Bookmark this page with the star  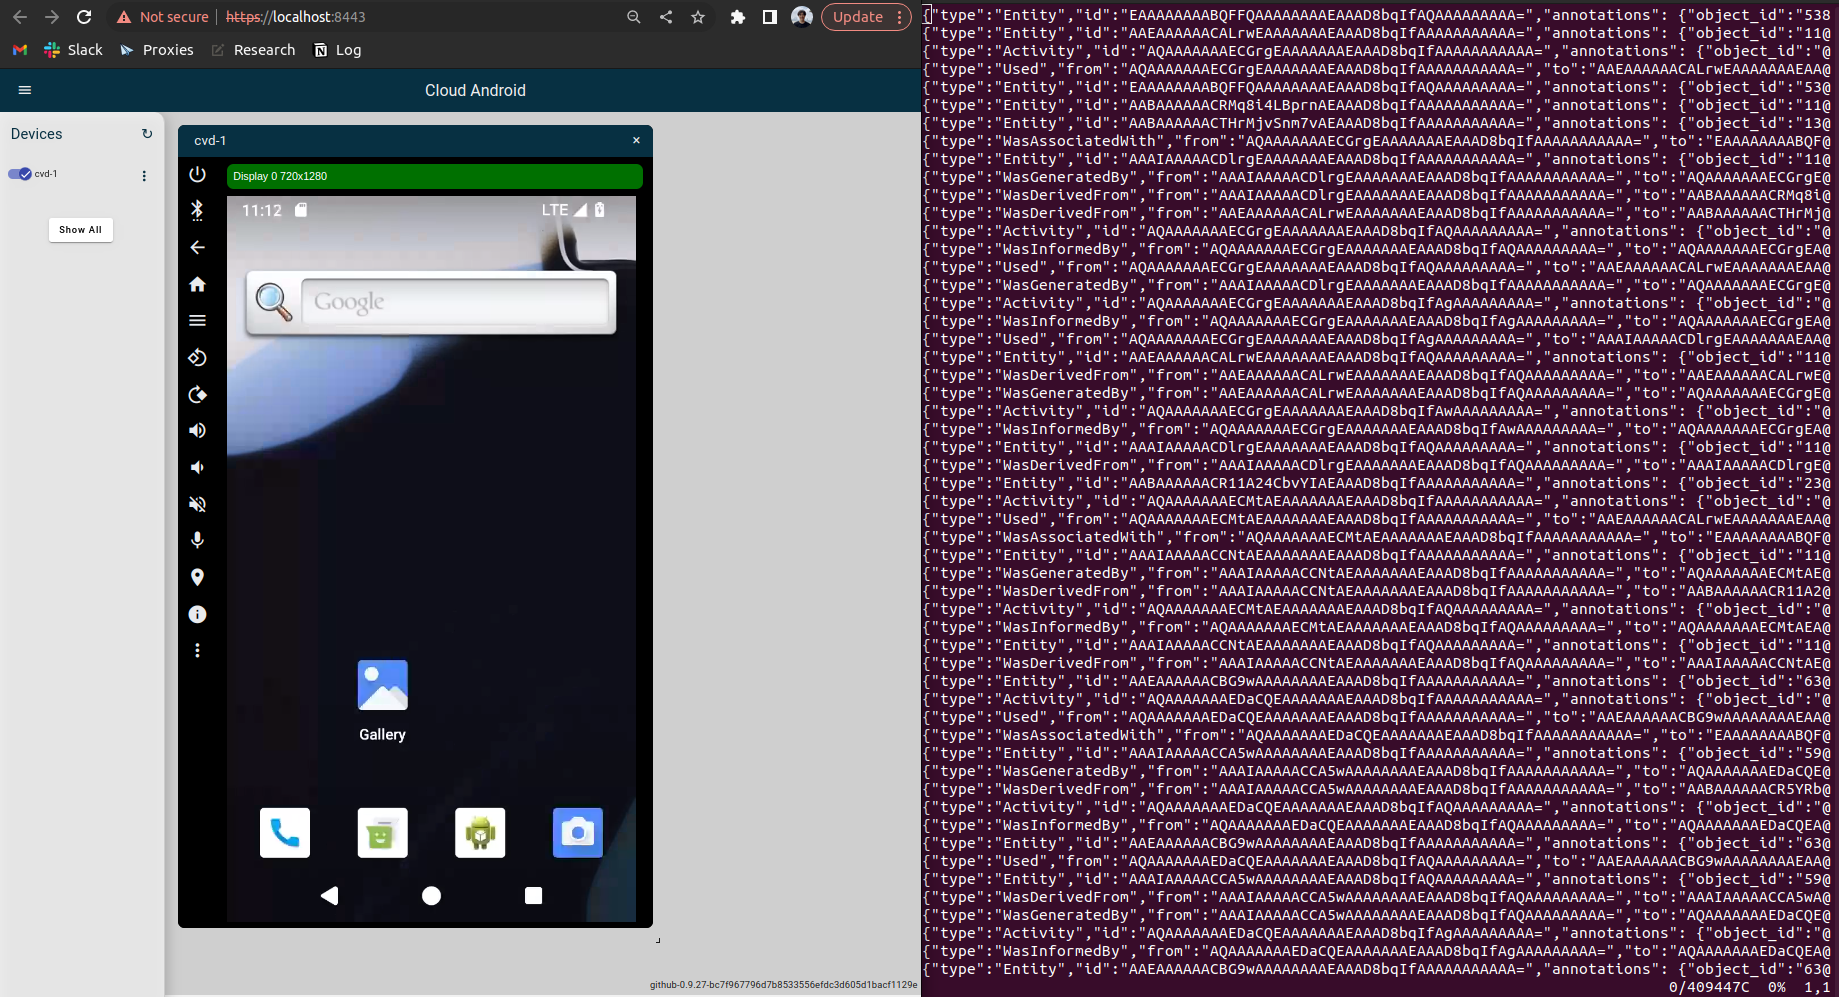tap(698, 17)
